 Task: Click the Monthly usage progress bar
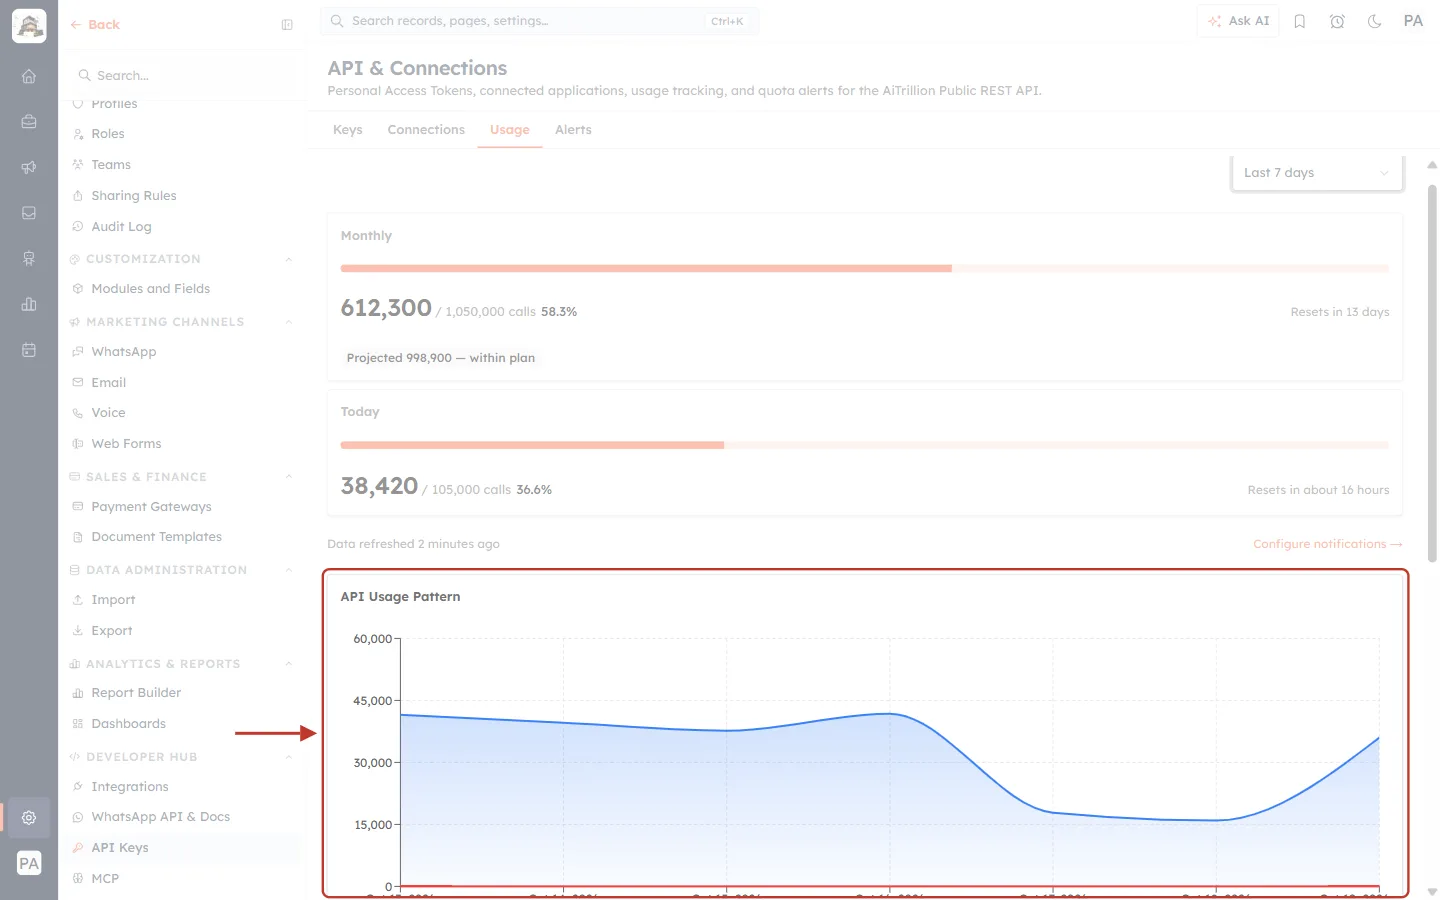[x=865, y=268]
